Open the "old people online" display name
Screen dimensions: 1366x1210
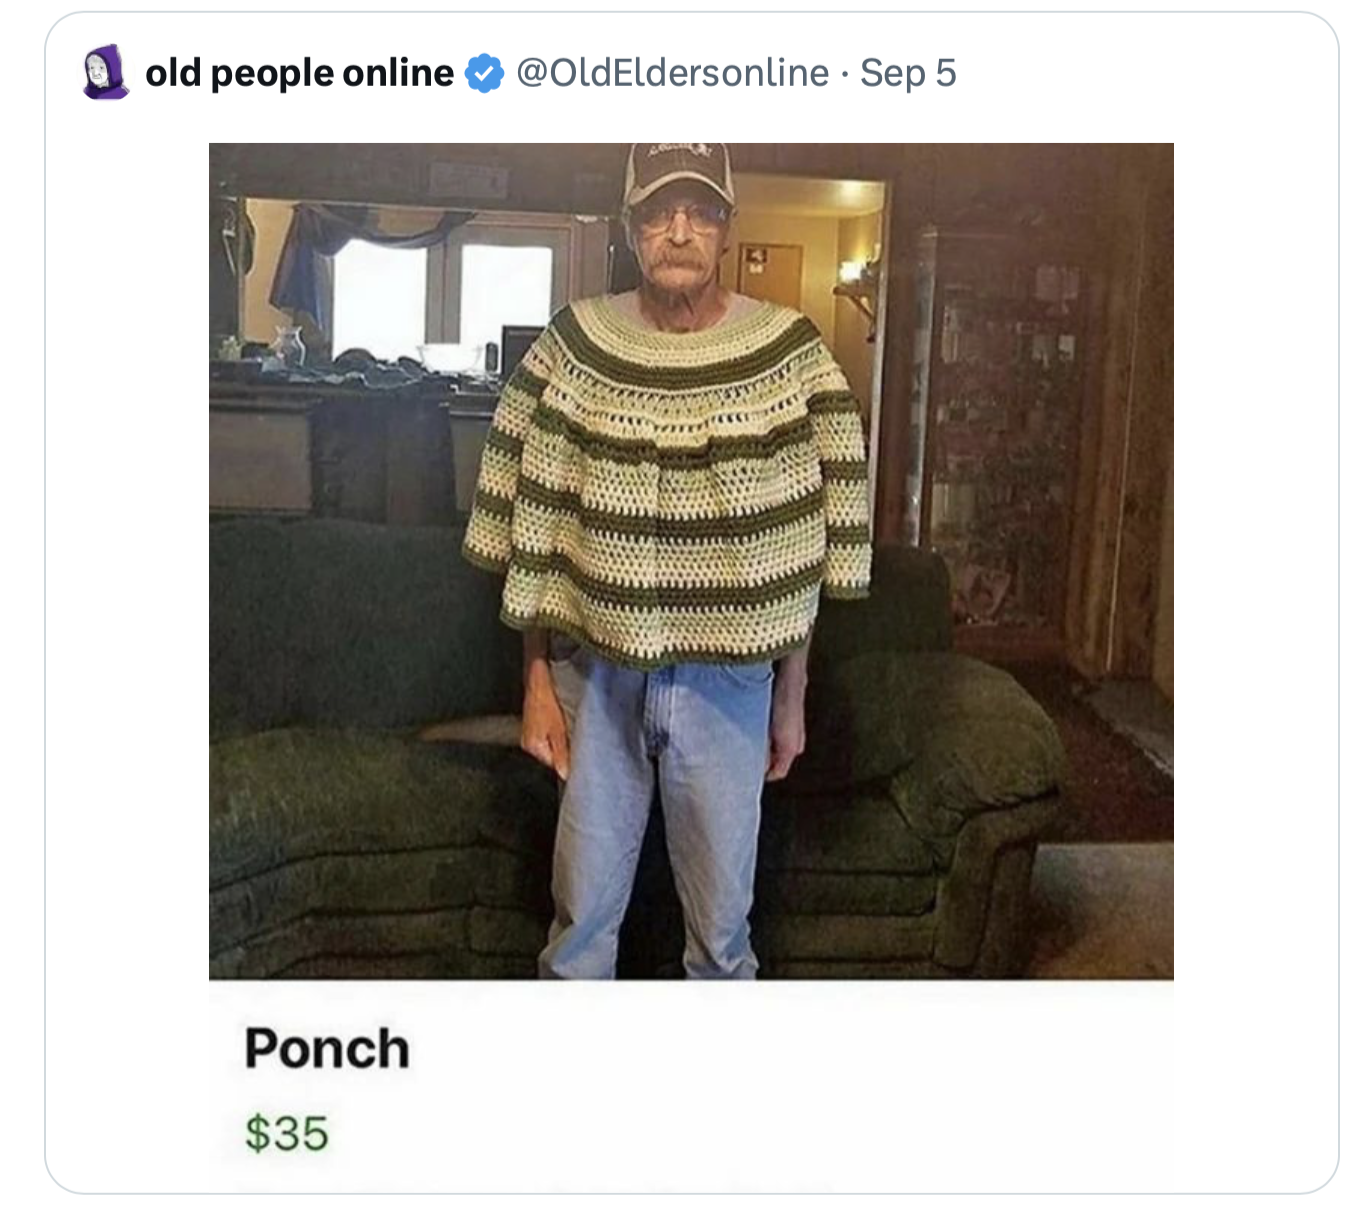[299, 73]
